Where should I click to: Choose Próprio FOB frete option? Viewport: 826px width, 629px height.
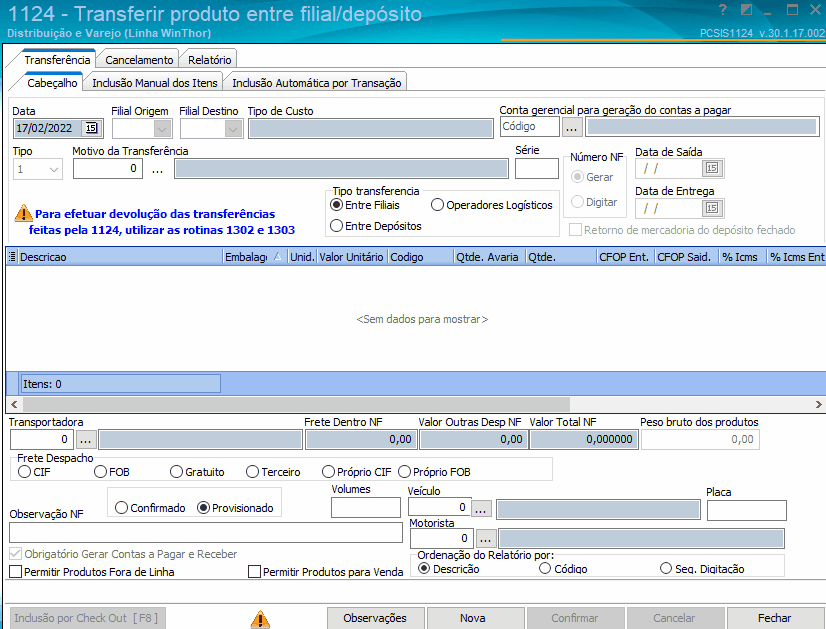click(x=434, y=472)
